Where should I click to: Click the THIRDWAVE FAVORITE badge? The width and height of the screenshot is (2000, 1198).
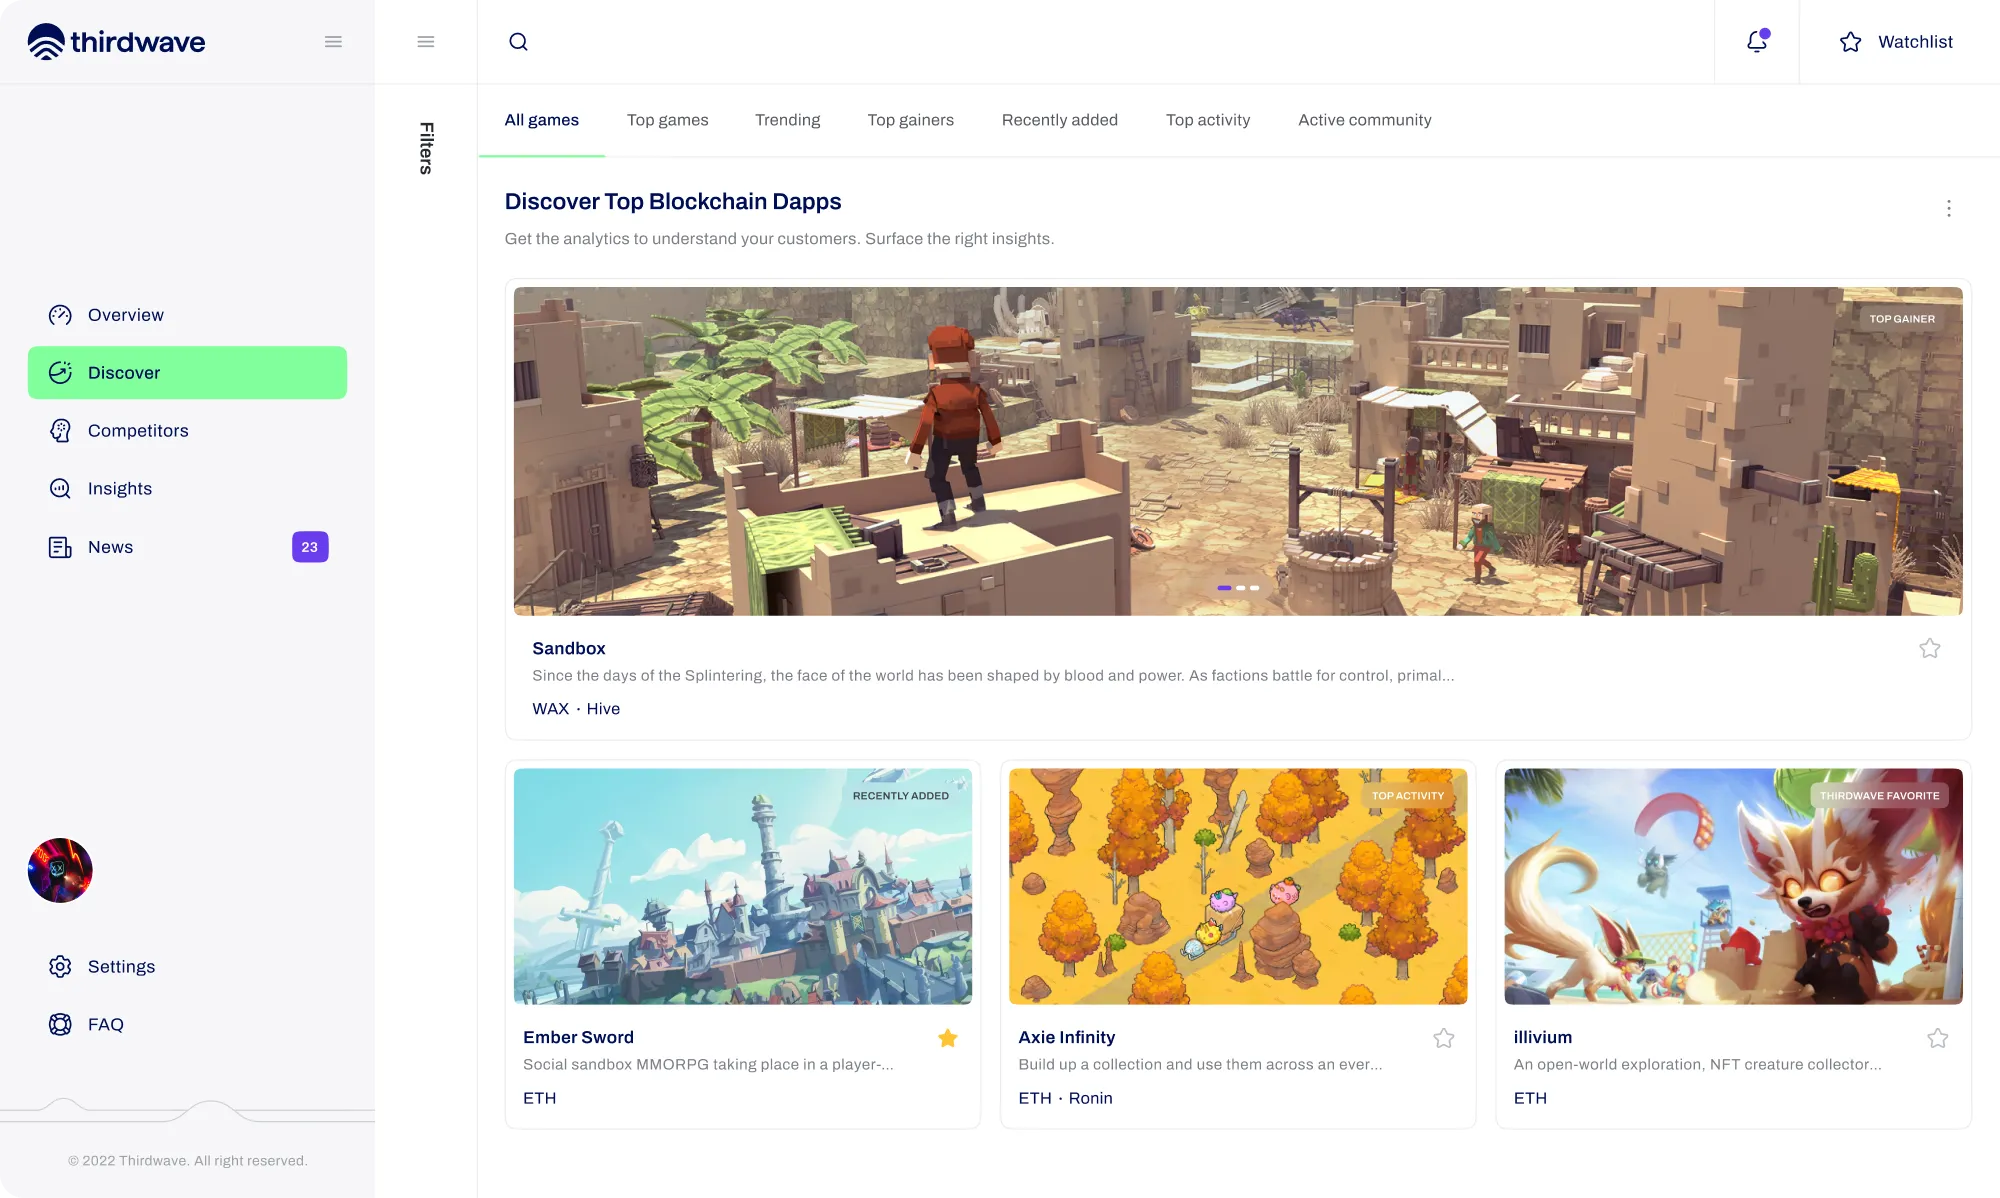click(1879, 796)
